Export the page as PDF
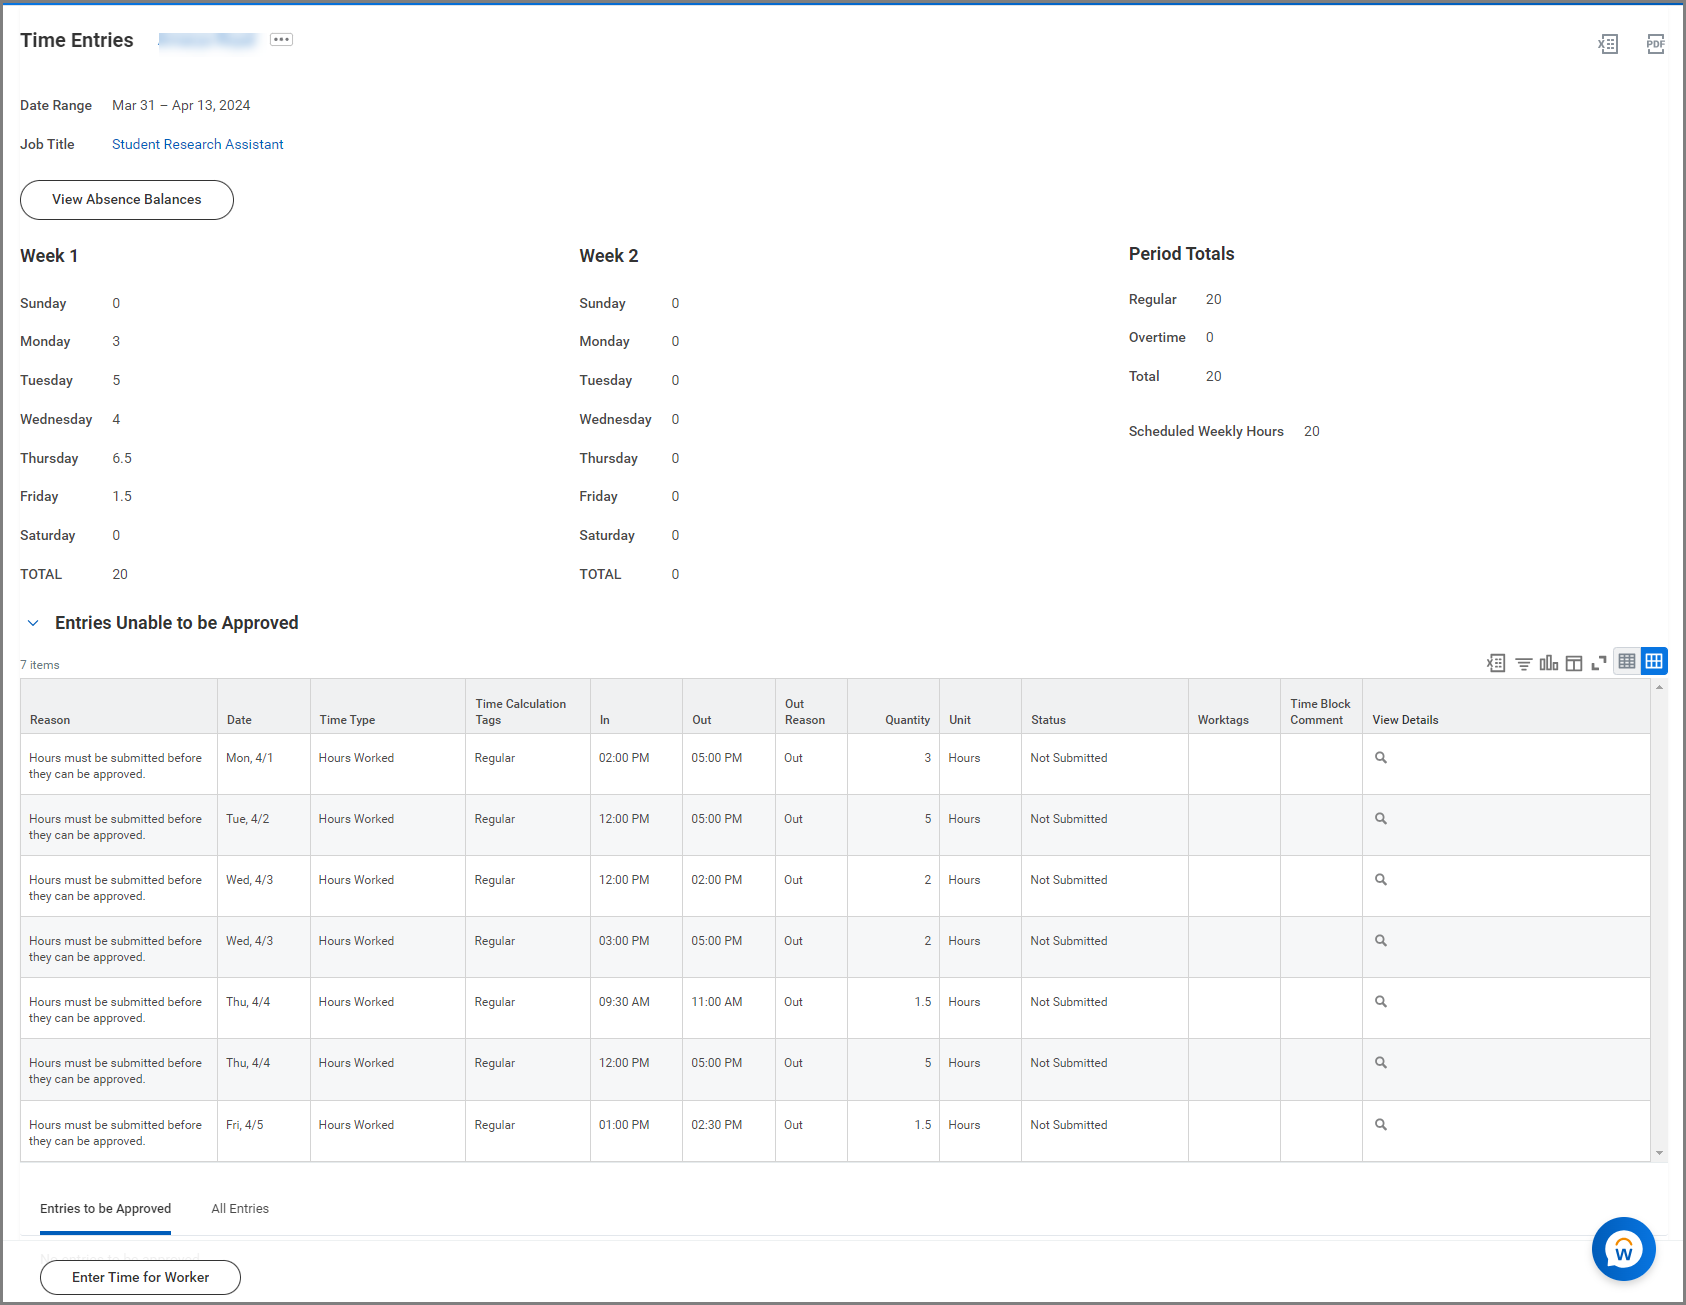This screenshot has height=1305, width=1686. (1655, 44)
